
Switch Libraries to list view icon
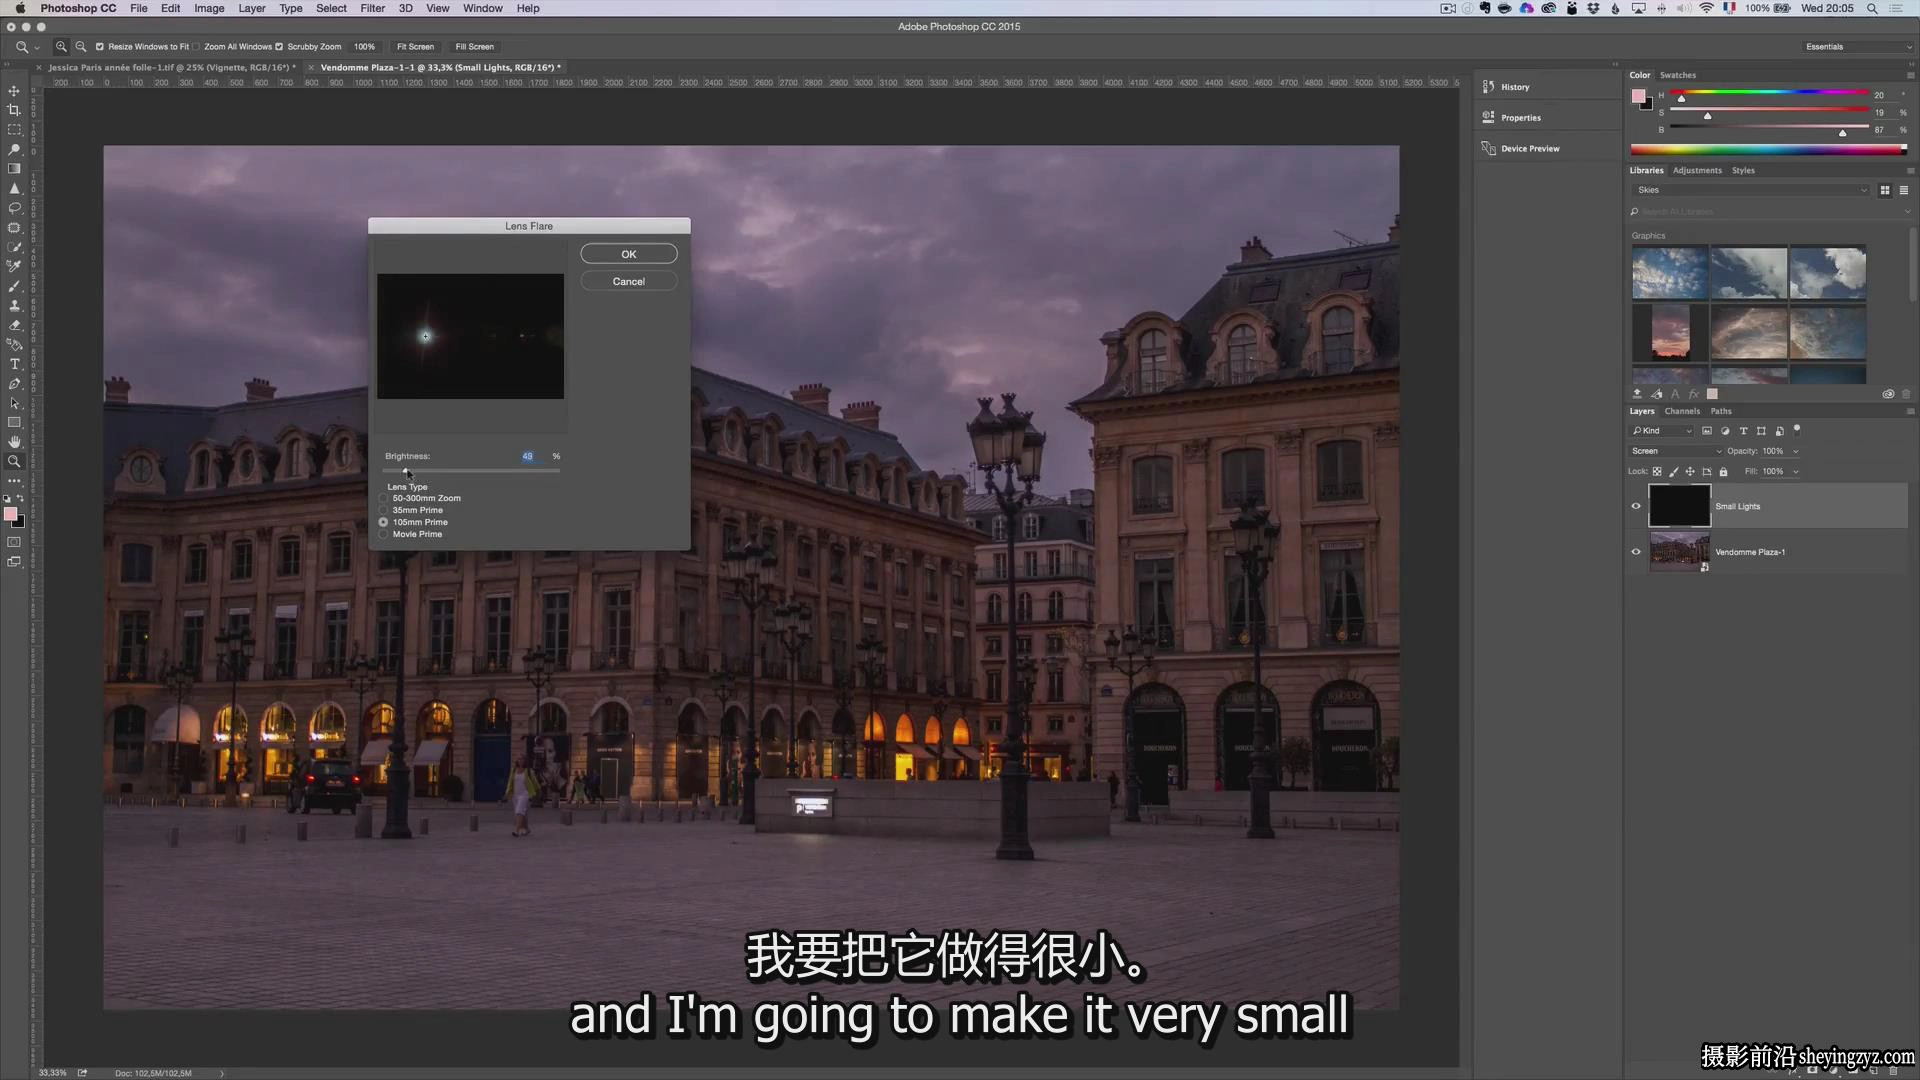(1904, 190)
